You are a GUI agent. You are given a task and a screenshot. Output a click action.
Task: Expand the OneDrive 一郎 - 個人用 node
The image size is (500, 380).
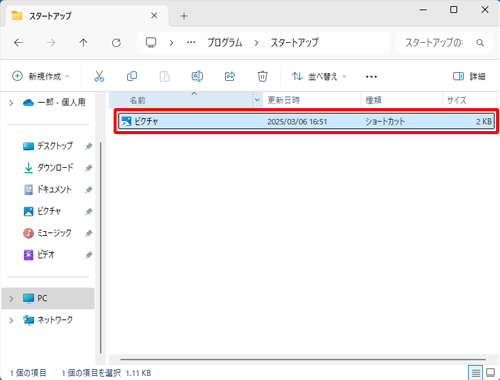11,103
